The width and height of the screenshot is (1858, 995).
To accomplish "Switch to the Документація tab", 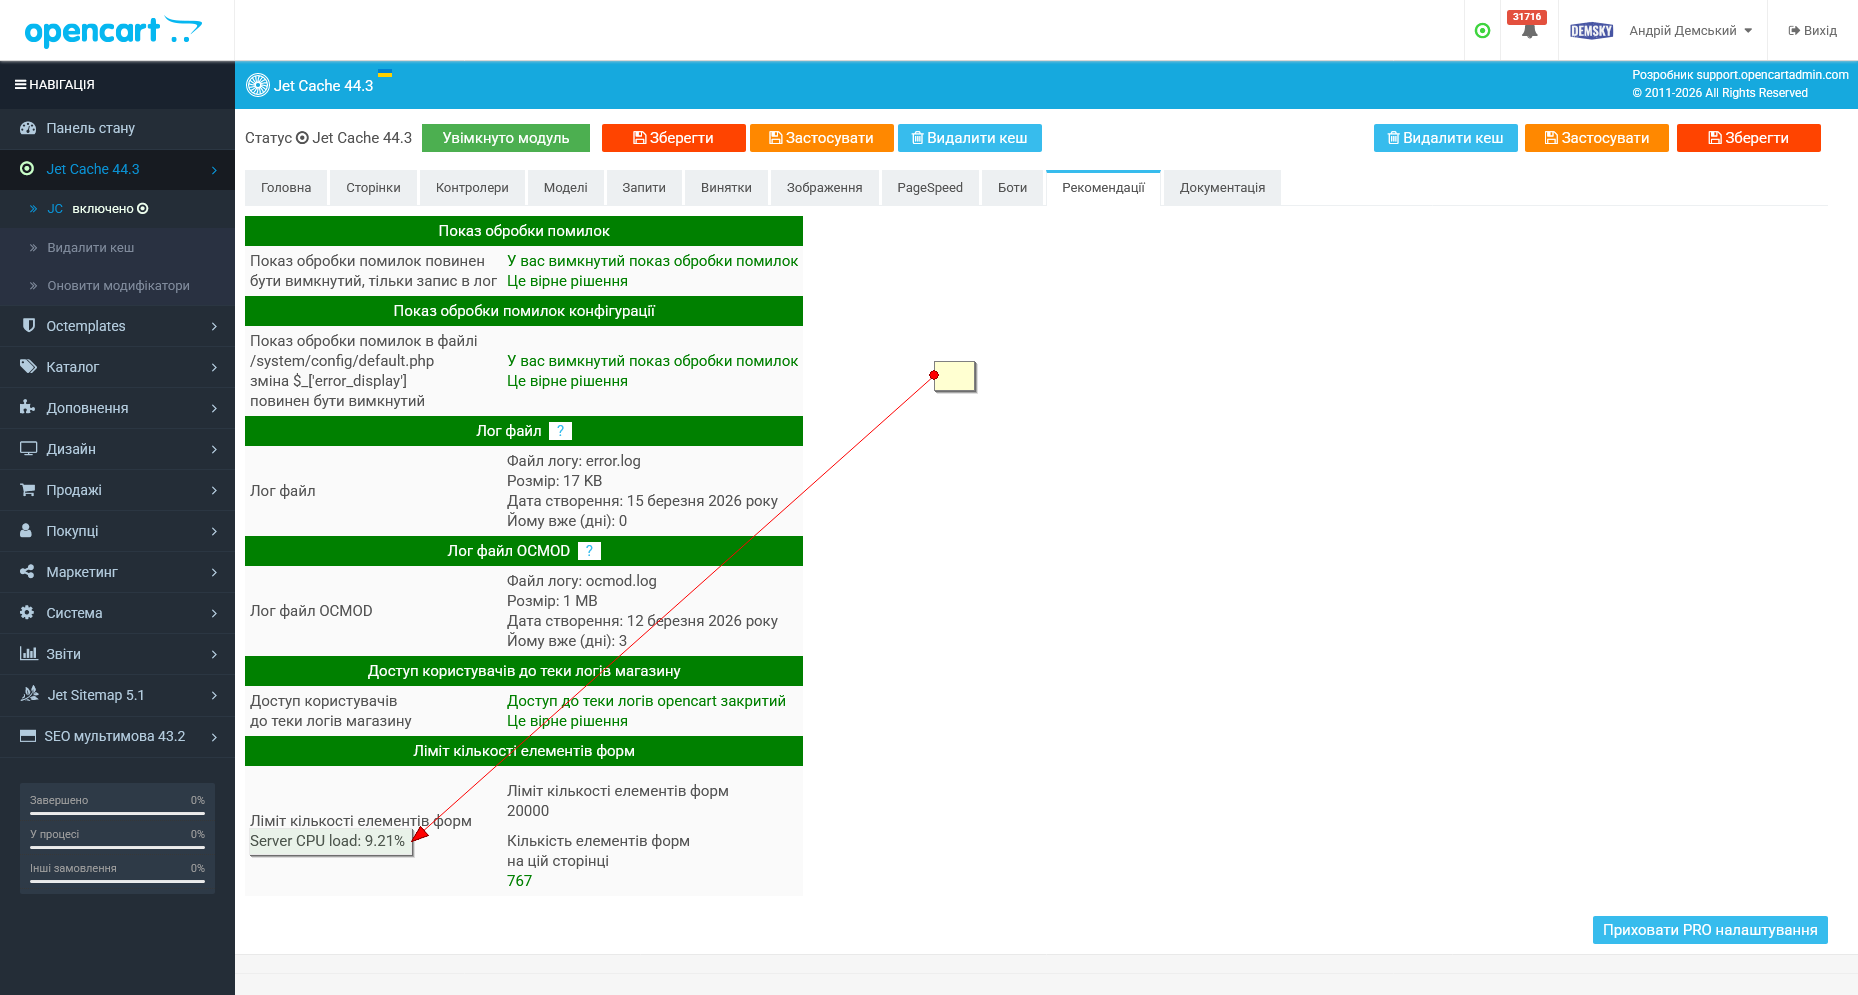I will coord(1222,188).
